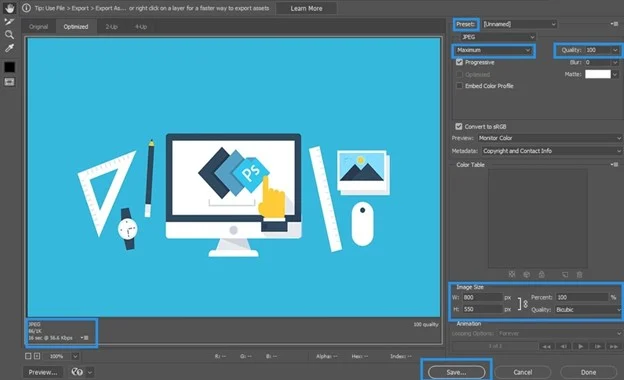Click the play animation button
The image size is (624, 380).
tap(581, 347)
